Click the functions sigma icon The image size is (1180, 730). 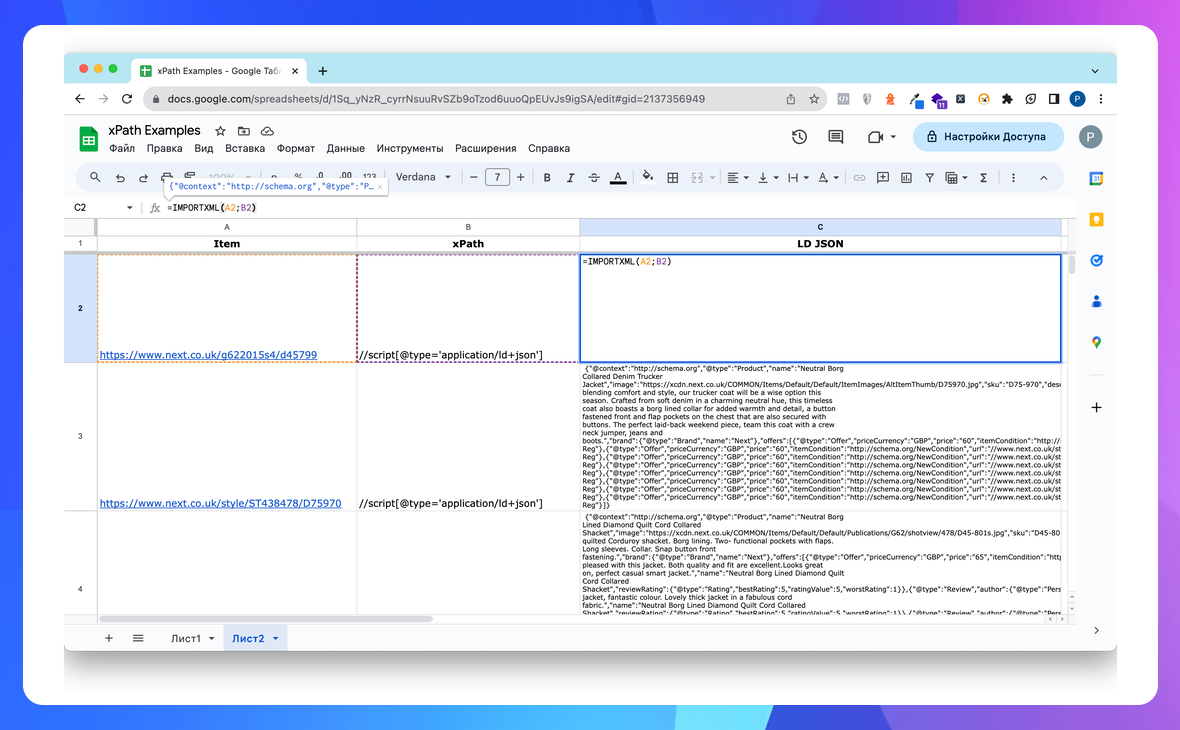[x=983, y=177]
